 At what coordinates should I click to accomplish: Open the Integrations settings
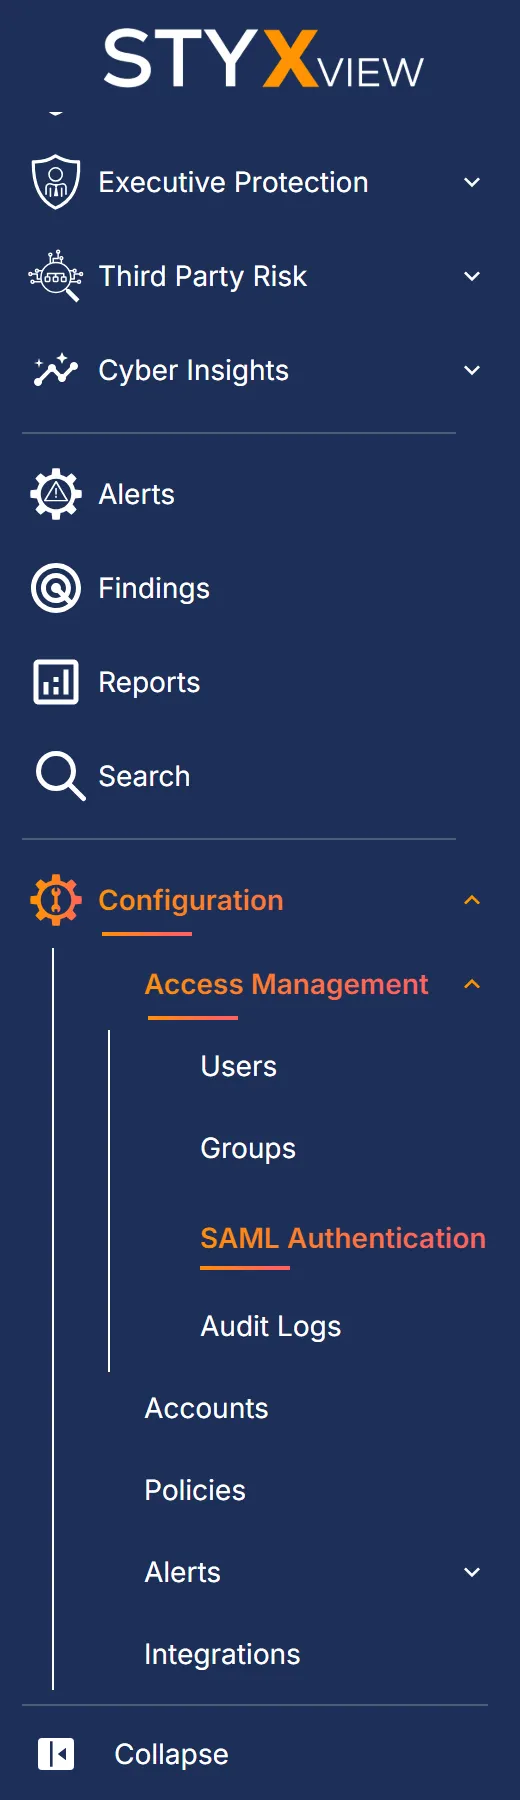[x=222, y=1654]
